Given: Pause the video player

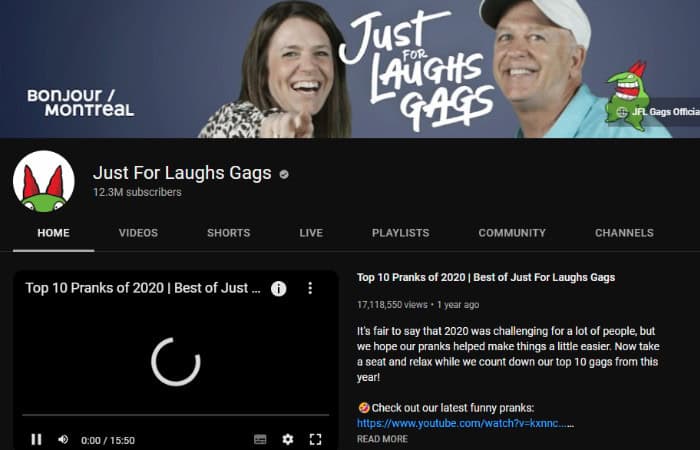Looking at the screenshot, I should [x=37, y=439].
